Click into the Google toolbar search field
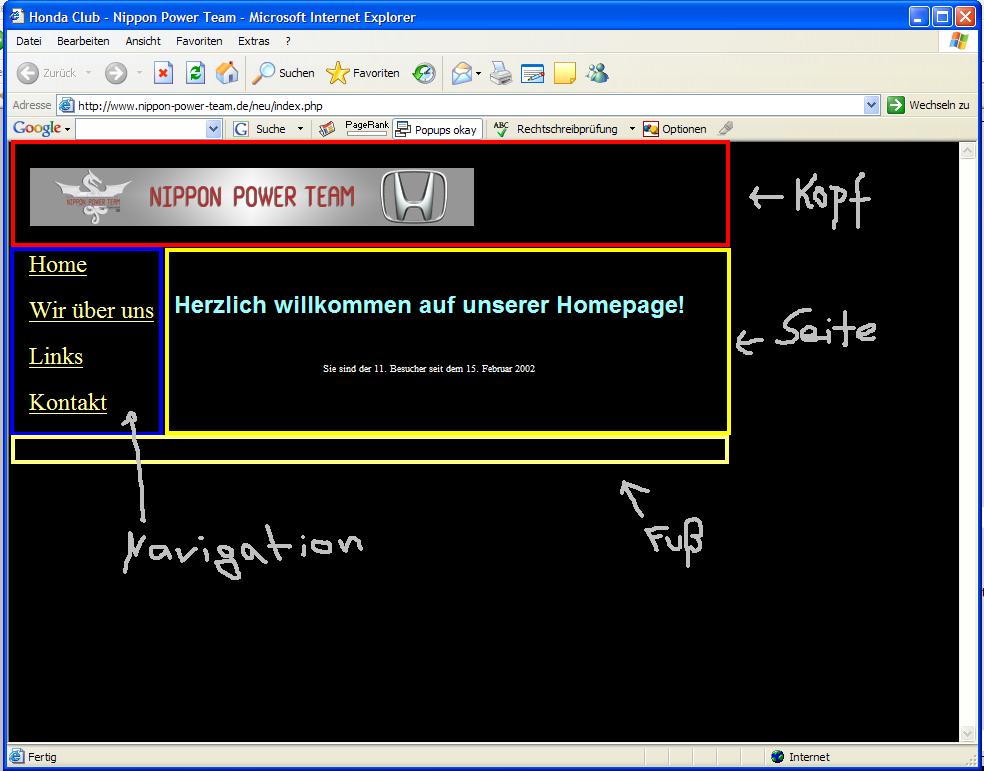Image resolution: width=984 pixels, height=771 pixels. pyautogui.click(x=140, y=129)
